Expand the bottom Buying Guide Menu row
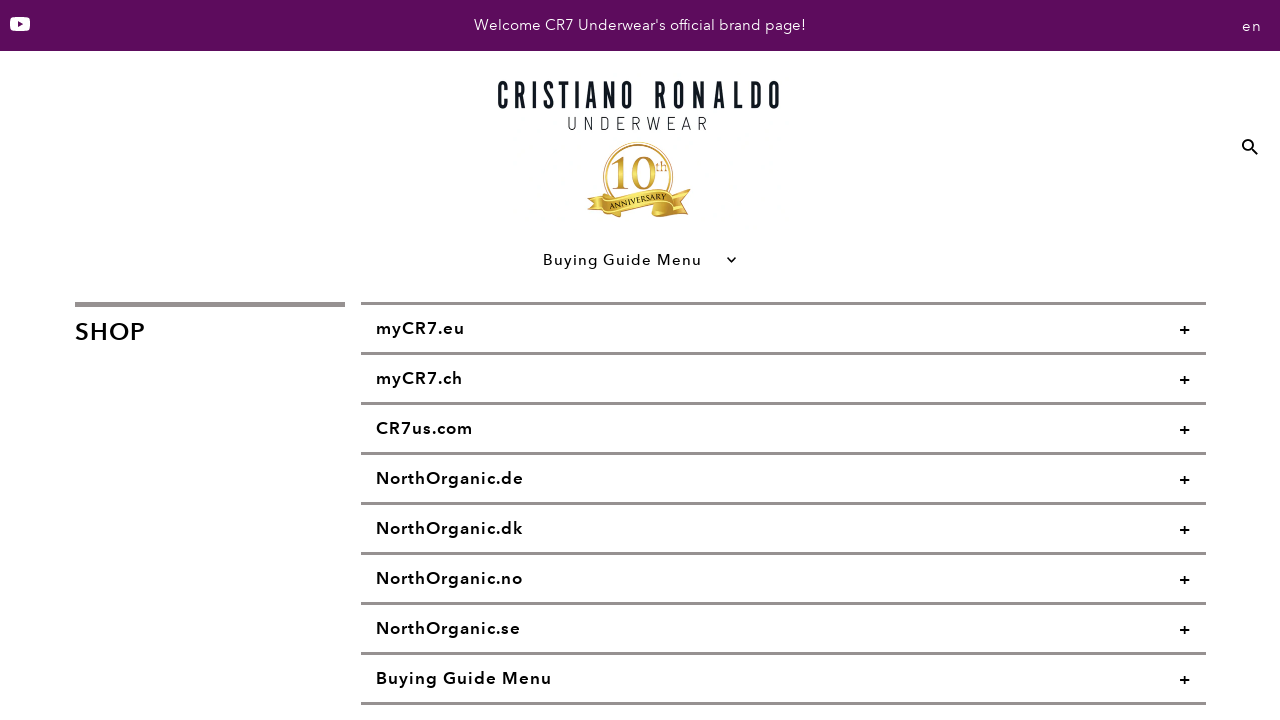This screenshot has width=1280, height=720. click(783, 679)
